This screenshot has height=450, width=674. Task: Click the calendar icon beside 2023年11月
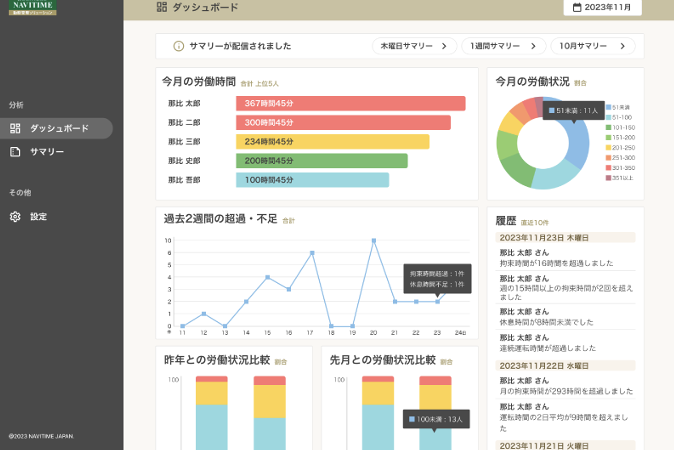pyautogui.click(x=576, y=7)
